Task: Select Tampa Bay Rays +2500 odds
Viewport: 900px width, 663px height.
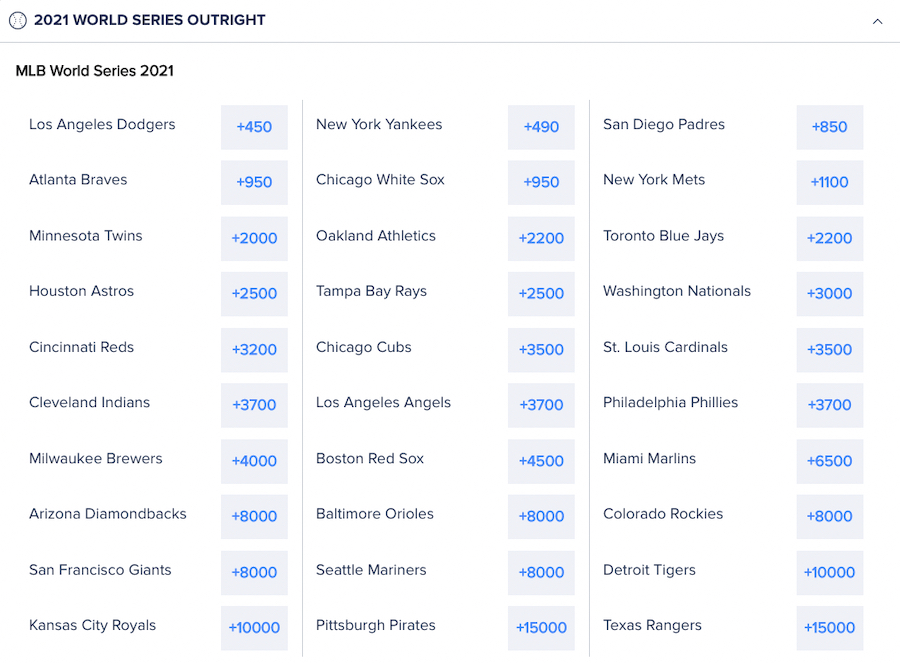Action: 541,294
